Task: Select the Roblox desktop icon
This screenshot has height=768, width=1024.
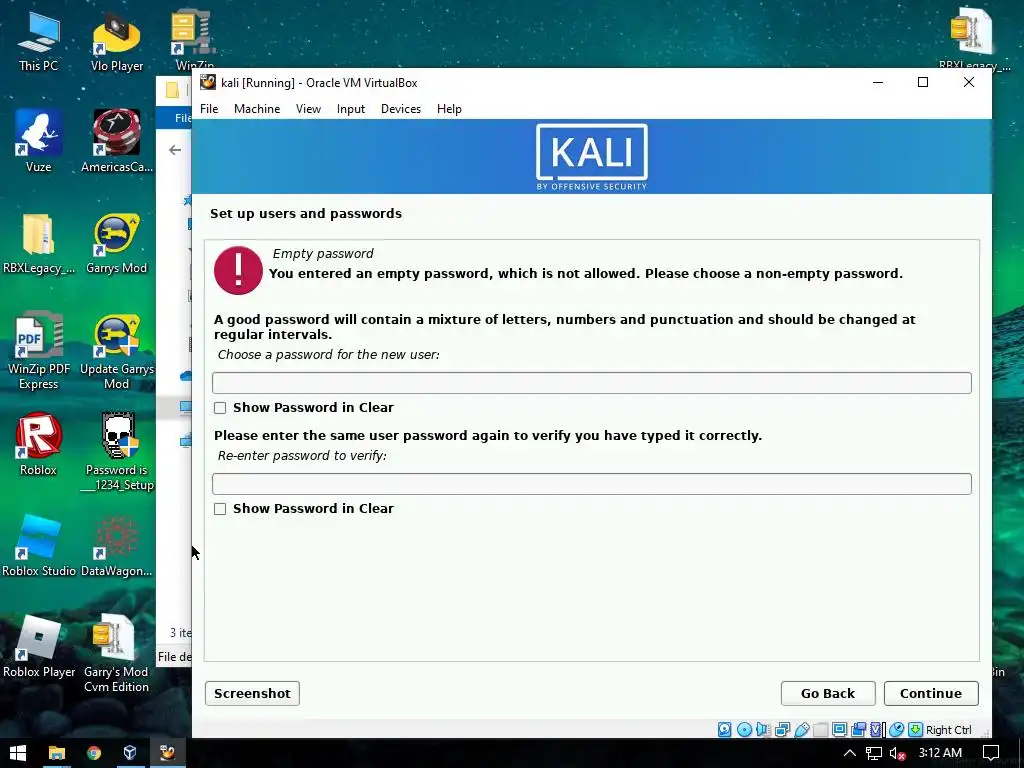Action: pyautogui.click(x=39, y=444)
